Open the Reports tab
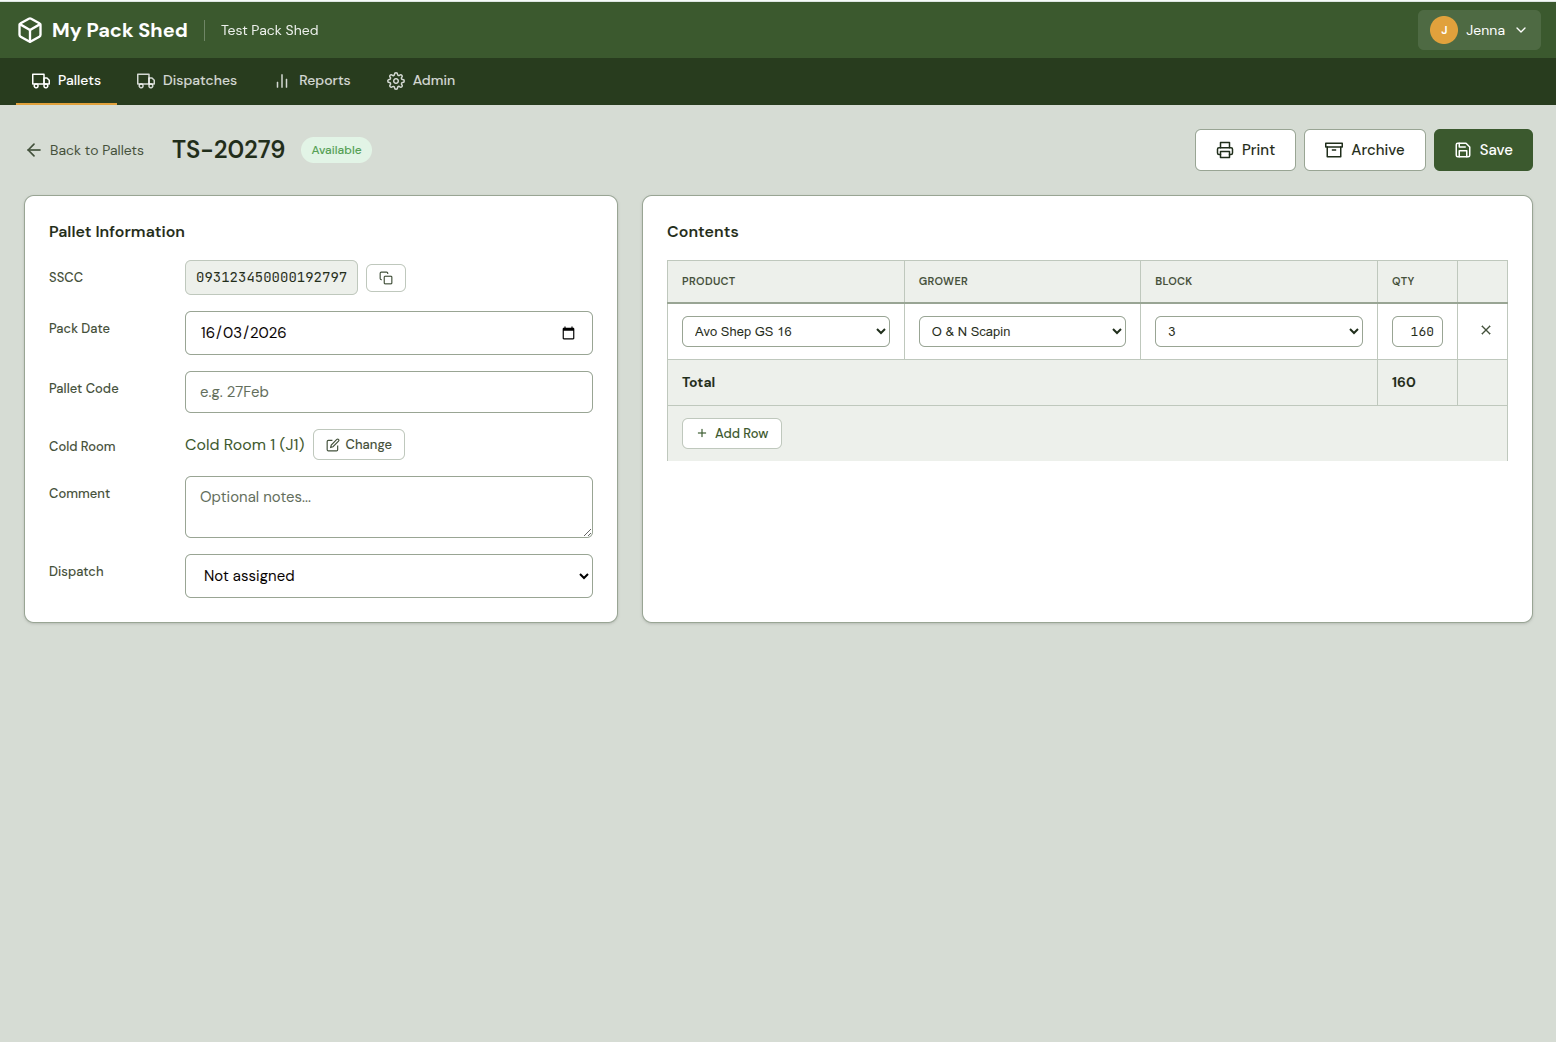Image resolution: width=1556 pixels, height=1042 pixels. [x=312, y=81]
